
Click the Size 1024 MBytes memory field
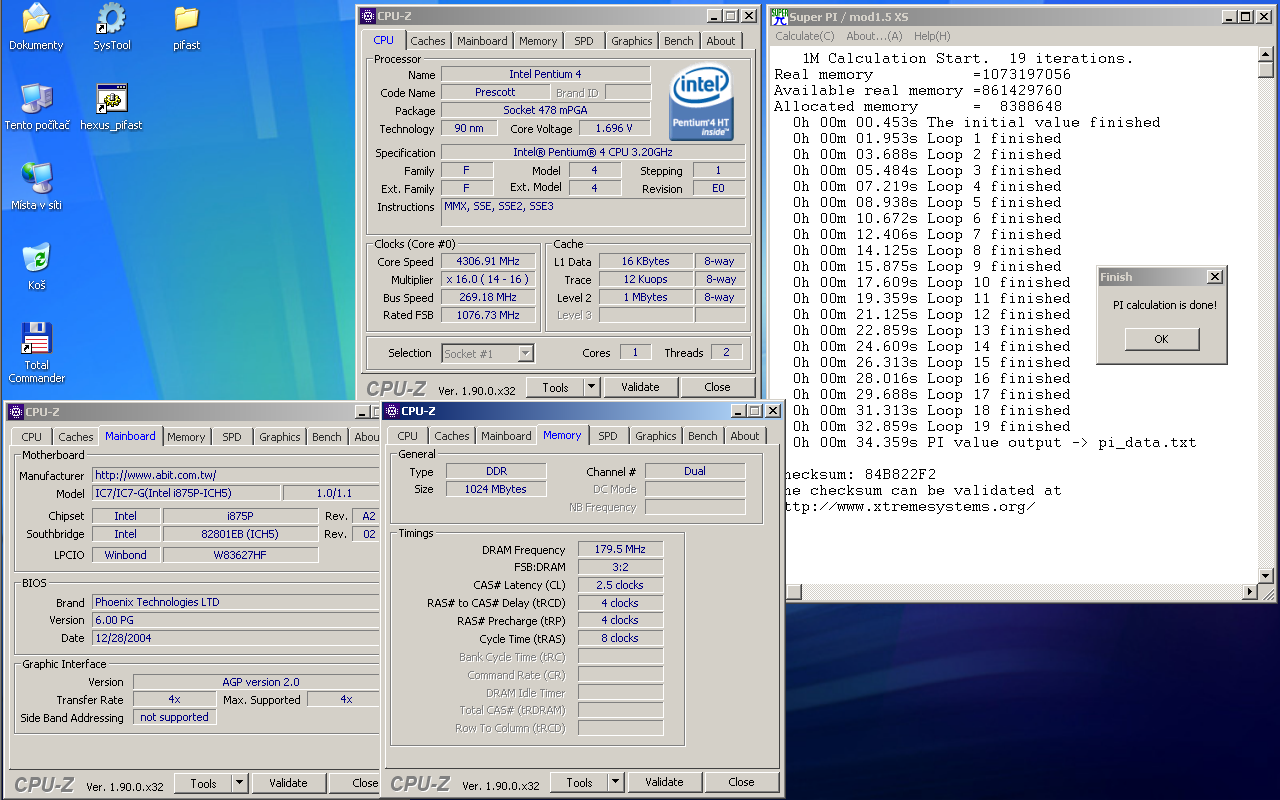click(x=496, y=489)
